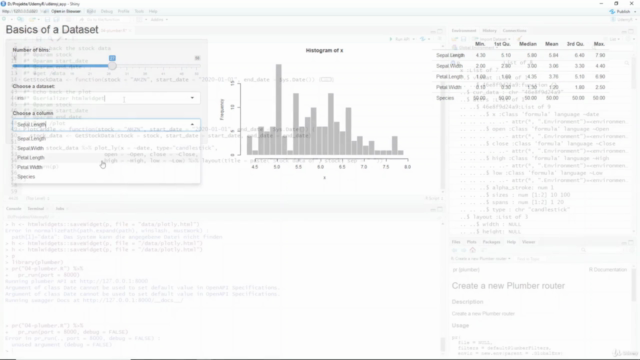Collapse the column list using its arrow
Viewport: 640px width, 360px height.
(192, 124)
